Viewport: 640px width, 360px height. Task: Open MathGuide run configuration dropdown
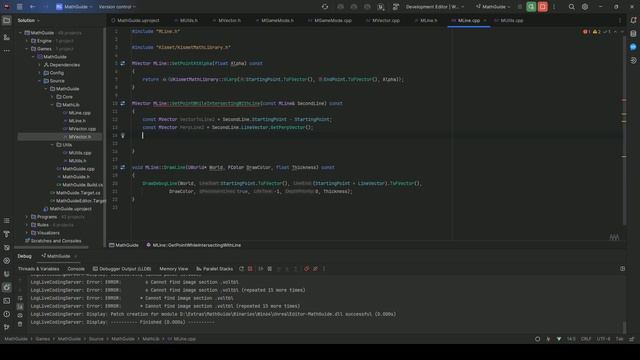tap(493, 7)
